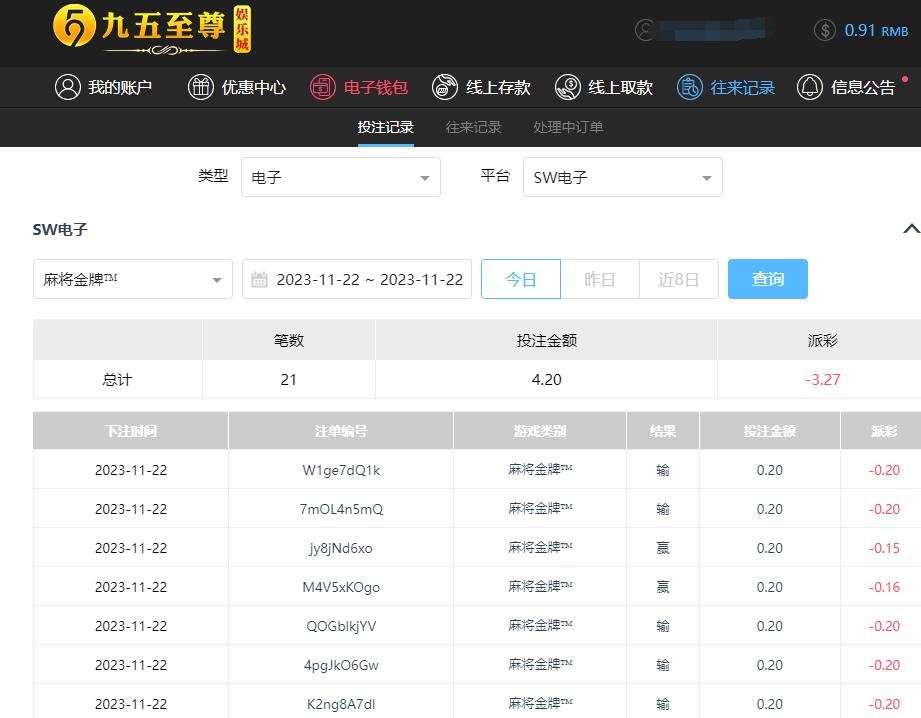Image resolution: width=921 pixels, height=718 pixels.
Task: Switch to the 处理中订单 tab
Action: coord(568,127)
